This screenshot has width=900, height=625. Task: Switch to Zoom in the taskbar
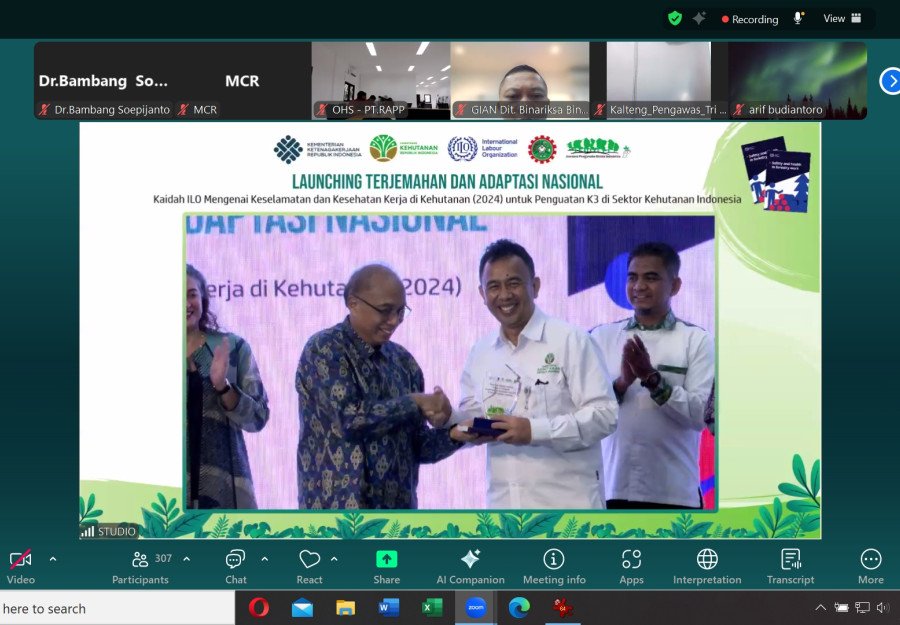pos(475,607)
